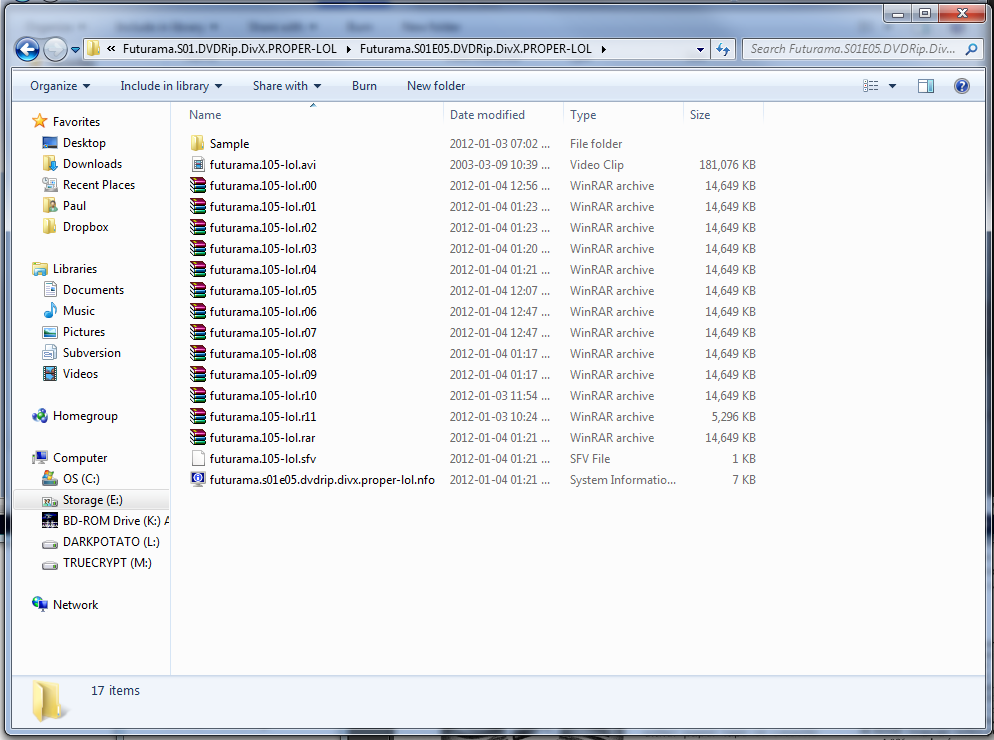The width and height of the screenshot is (994, 740).
Task: Open Downloads under Favorites
Action: 92,164
